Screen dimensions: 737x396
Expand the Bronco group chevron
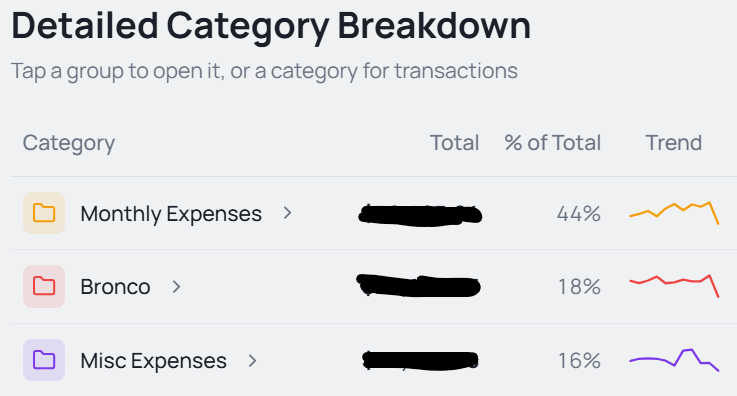click(176, 287)
